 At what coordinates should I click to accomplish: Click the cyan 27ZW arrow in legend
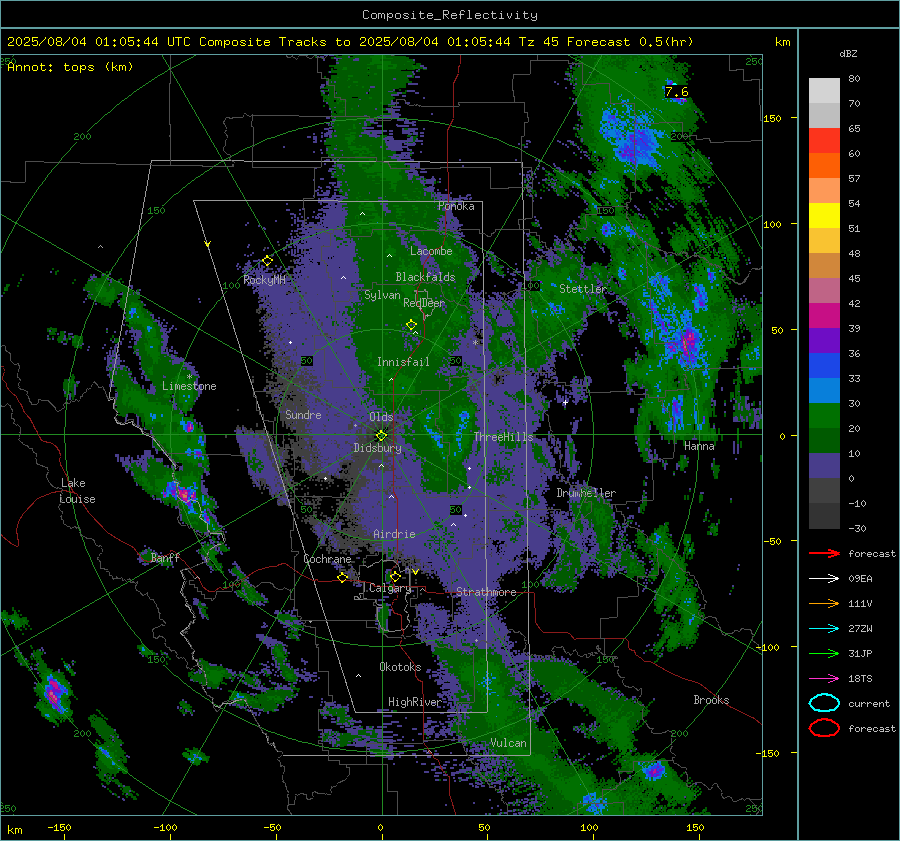click(x=824, y=629)
